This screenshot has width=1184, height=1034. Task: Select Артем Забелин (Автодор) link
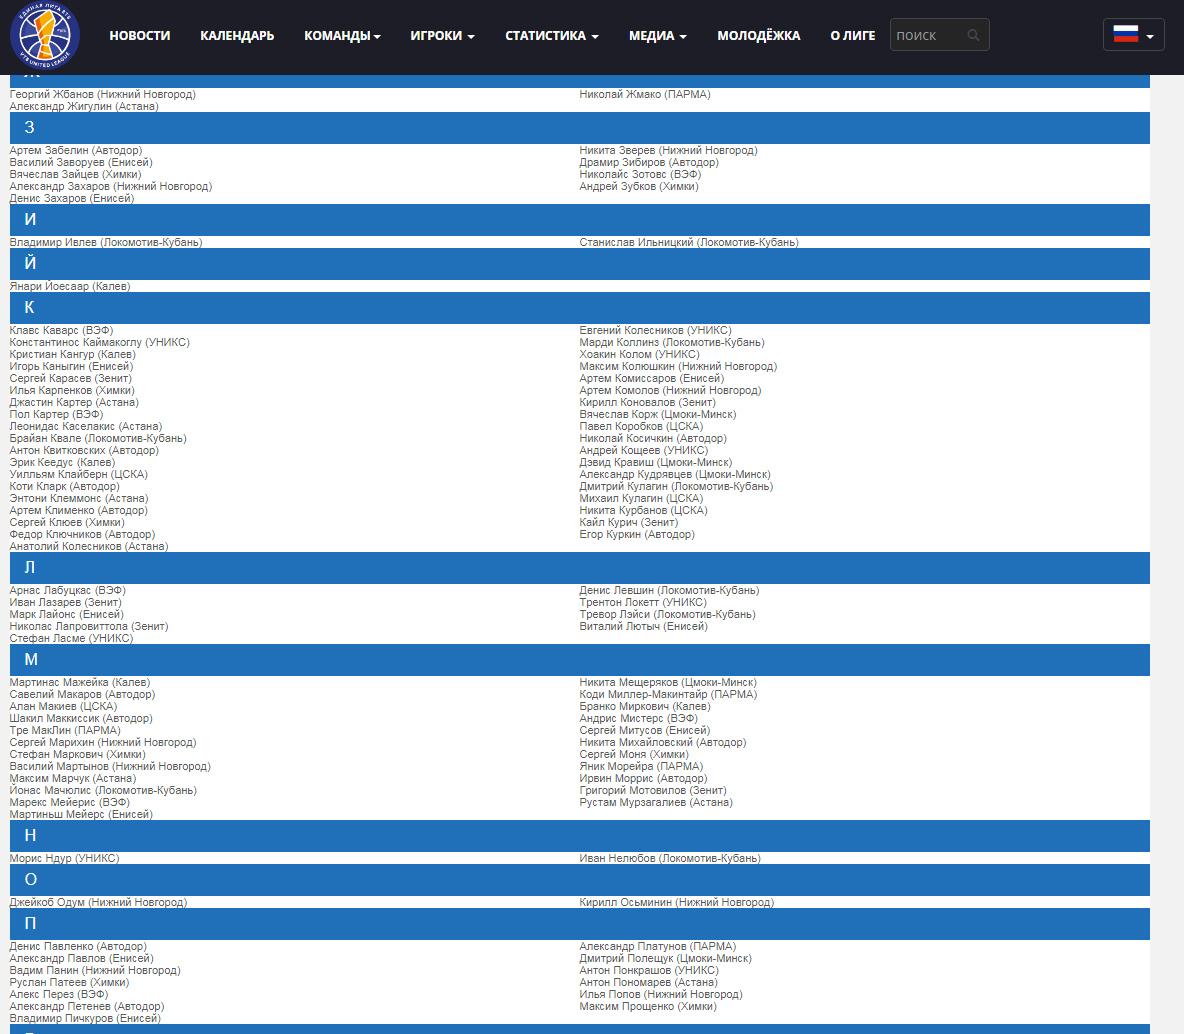click(76, 150)
